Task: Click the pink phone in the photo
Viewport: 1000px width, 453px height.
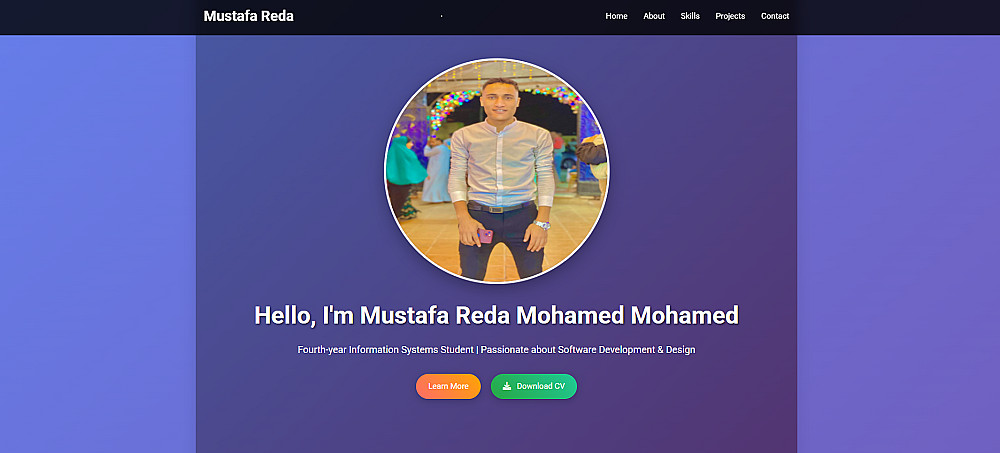Action: 485,235
